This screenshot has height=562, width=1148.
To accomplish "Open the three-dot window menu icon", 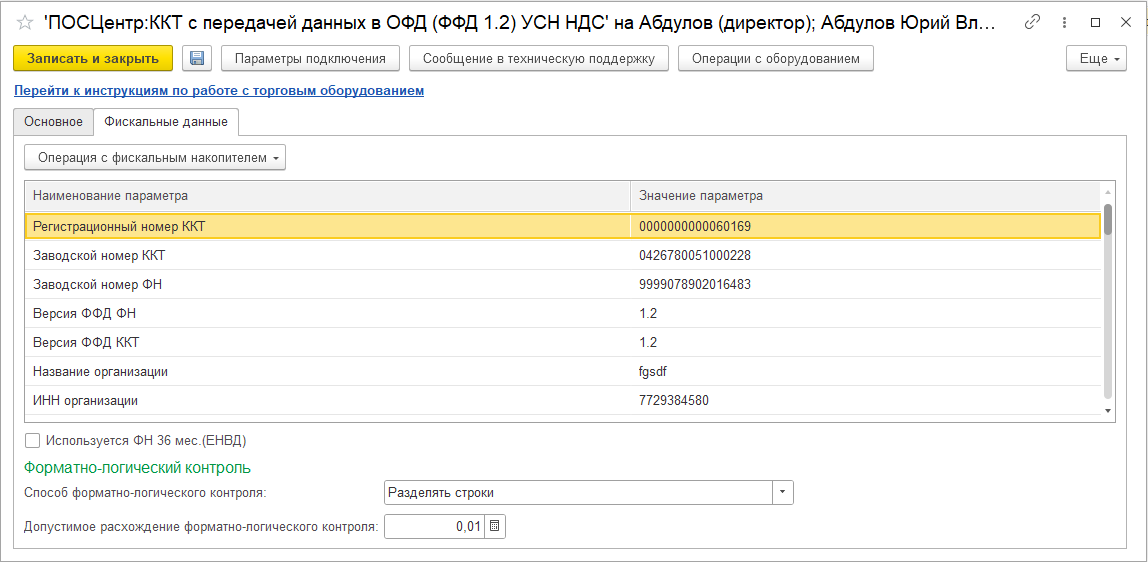I will tap(1064, 22).
